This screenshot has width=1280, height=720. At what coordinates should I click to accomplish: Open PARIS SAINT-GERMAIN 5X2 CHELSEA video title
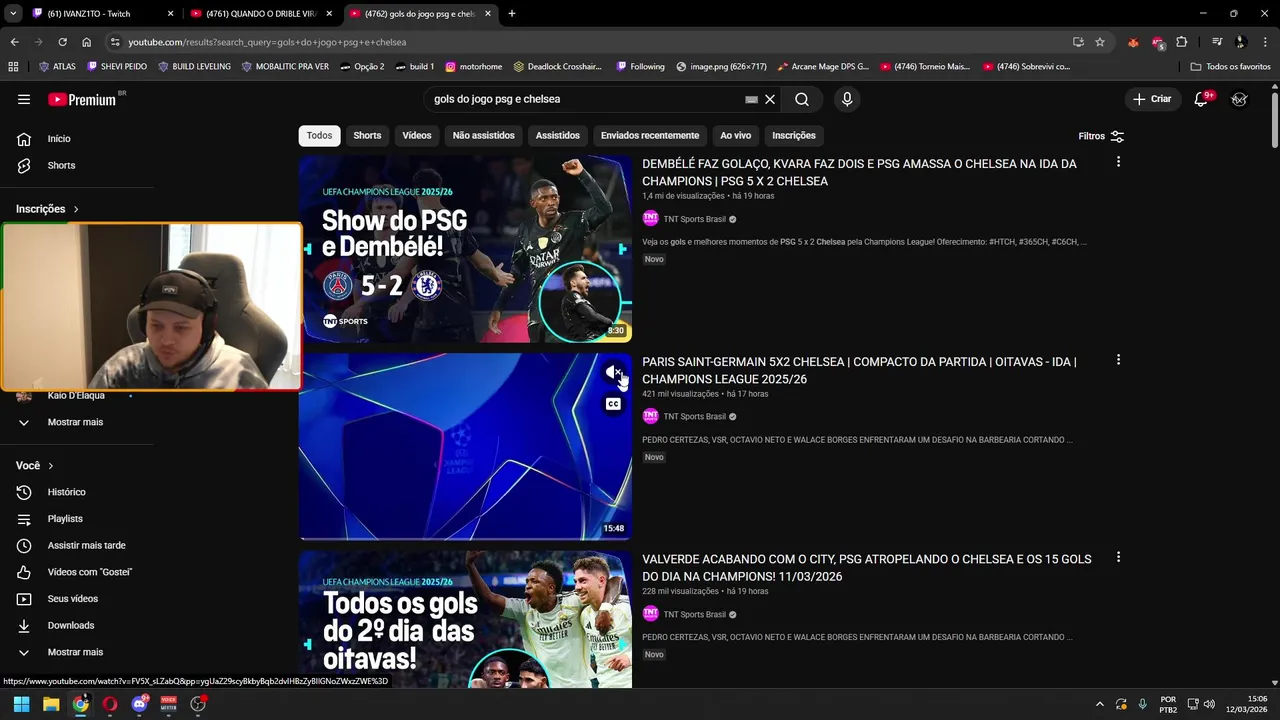[859, 370]
